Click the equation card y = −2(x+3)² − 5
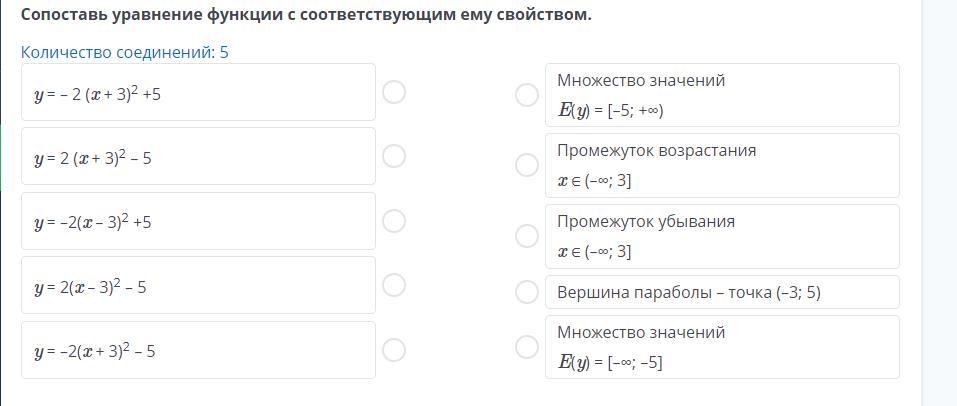This screenshot has width=957, height=406. click(198, 350)
